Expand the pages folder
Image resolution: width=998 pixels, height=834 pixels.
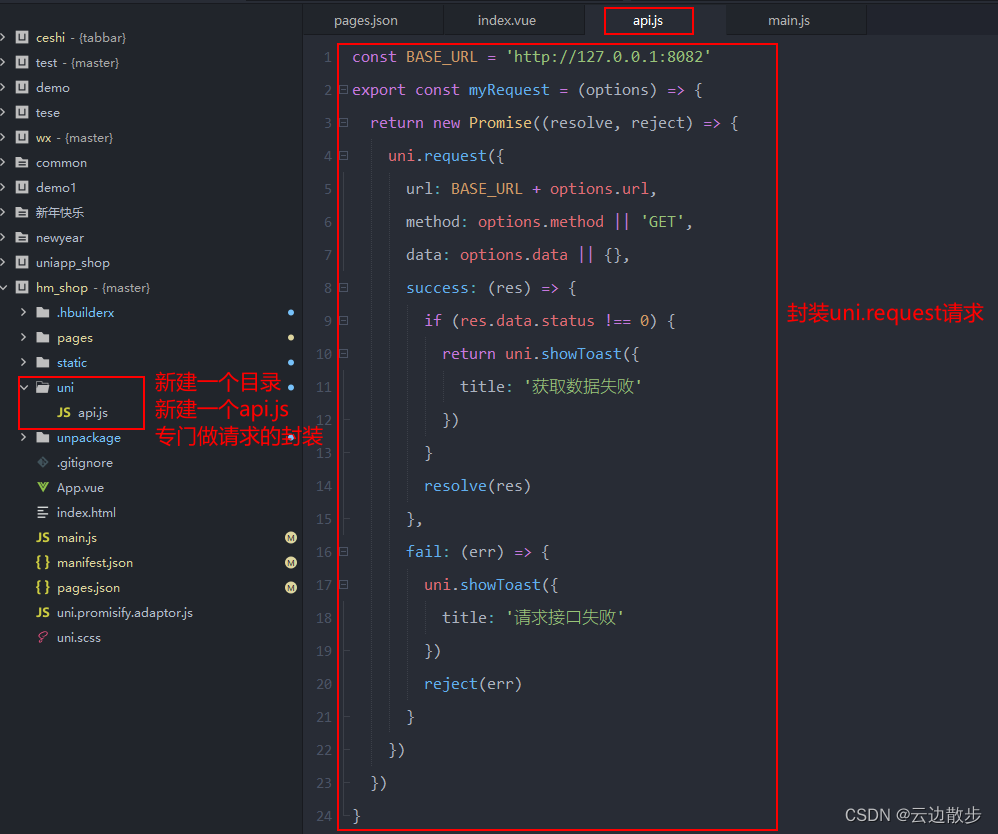click(x=24, y=337)
